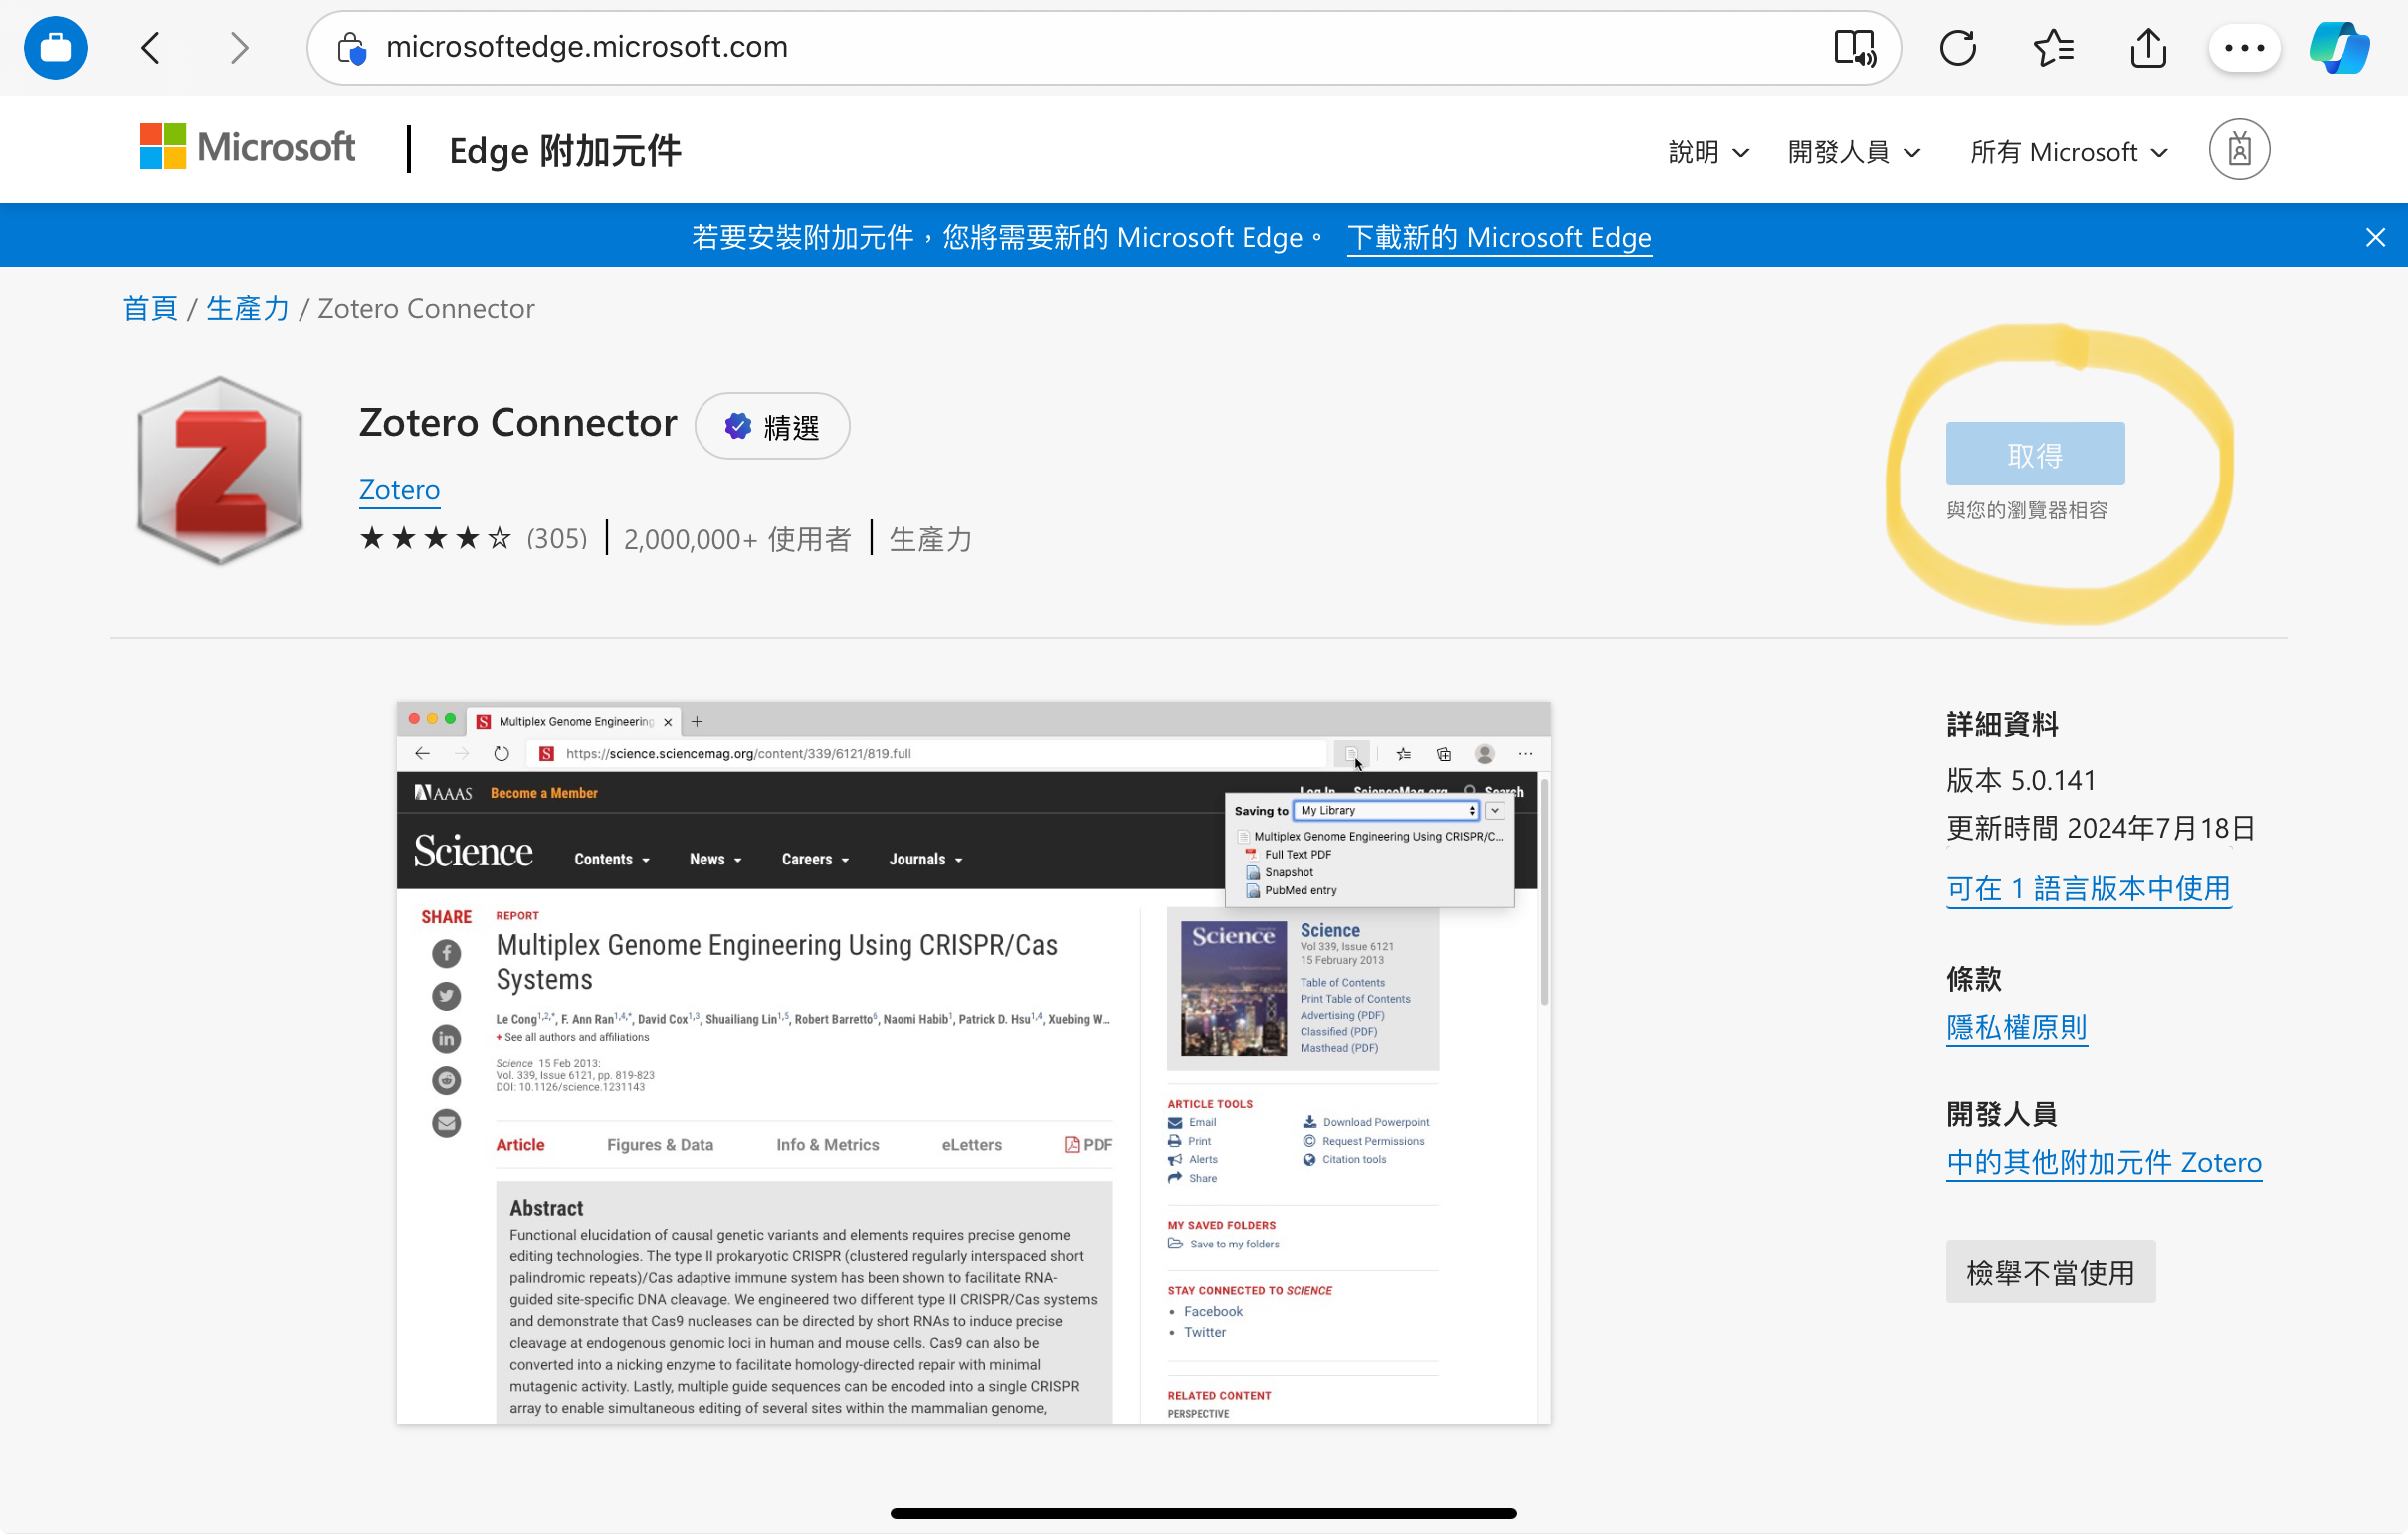Go back with the left arrow
Screen dimensions: 2408x1534
[151, 48]
